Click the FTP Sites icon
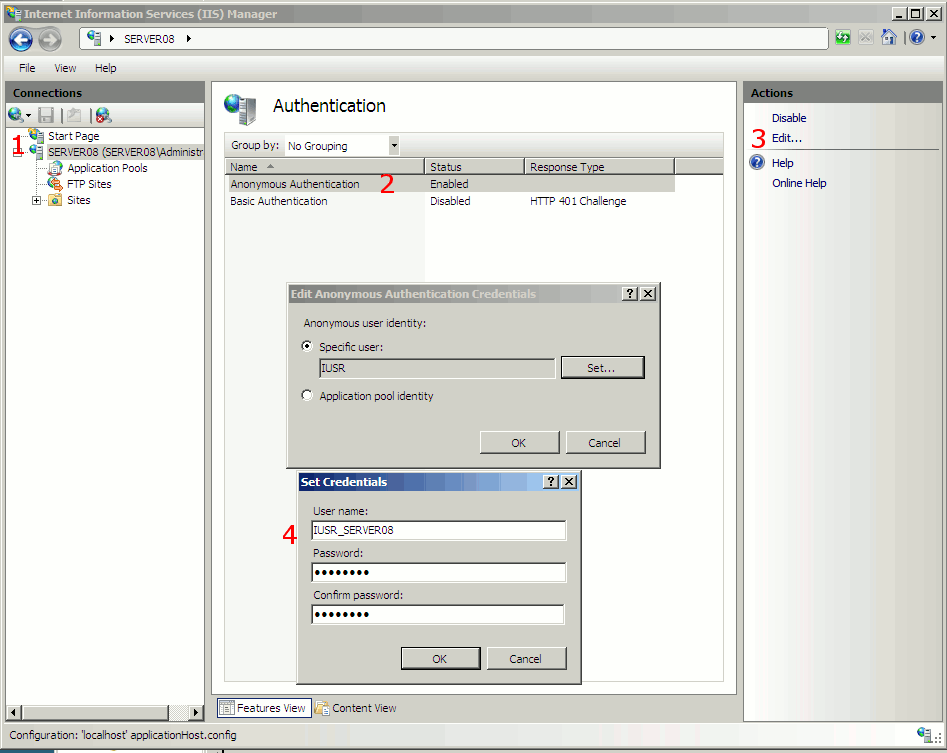The height and width of the screenshot is (753, 947). point(55,184)
